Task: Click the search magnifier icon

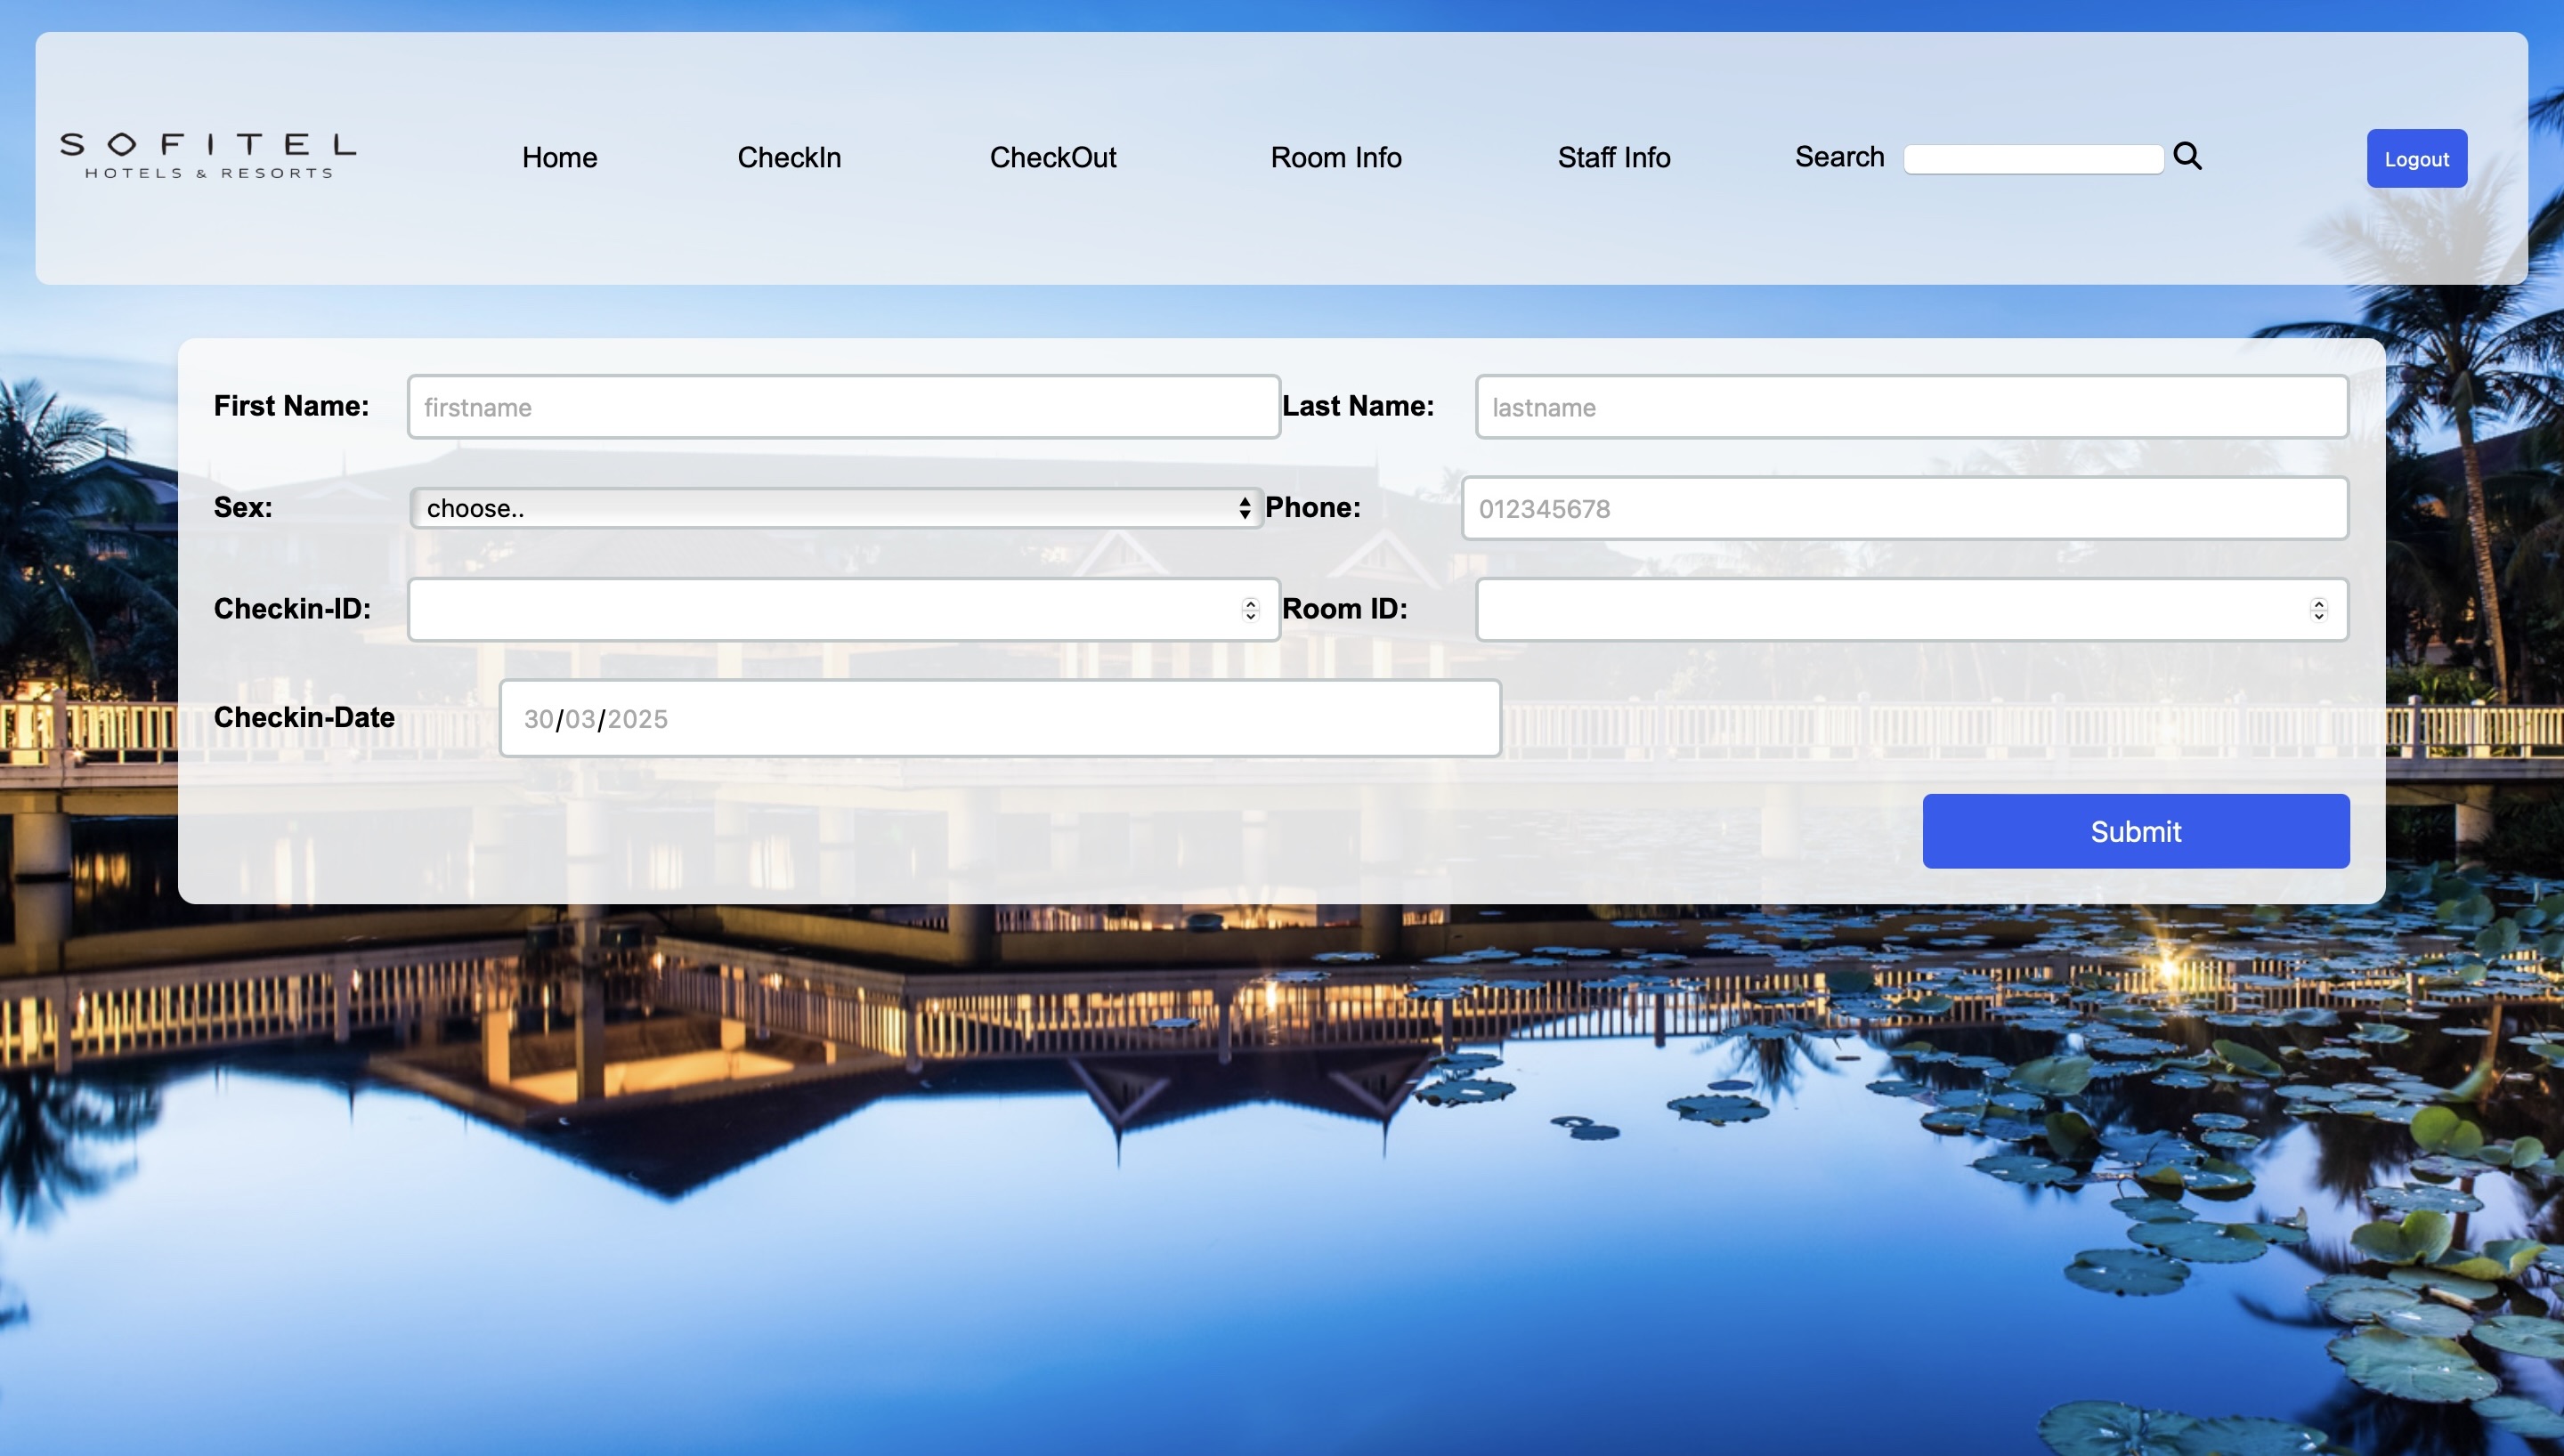Action: click(2187, 156)
